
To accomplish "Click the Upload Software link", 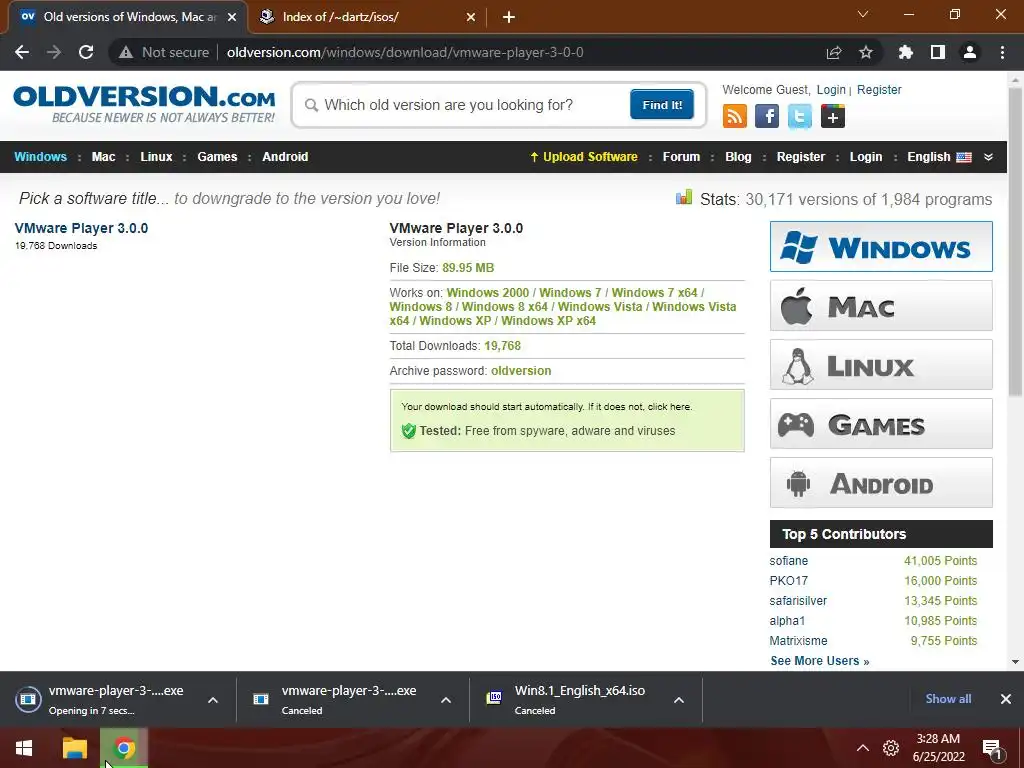I will [x=584, y=157].
